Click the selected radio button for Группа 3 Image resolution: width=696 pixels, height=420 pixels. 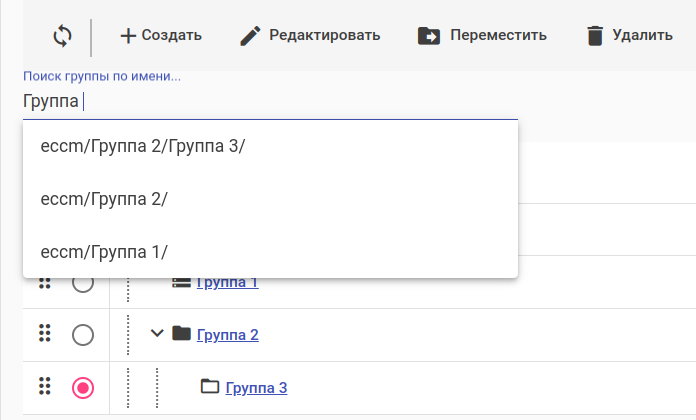[83, 387]
